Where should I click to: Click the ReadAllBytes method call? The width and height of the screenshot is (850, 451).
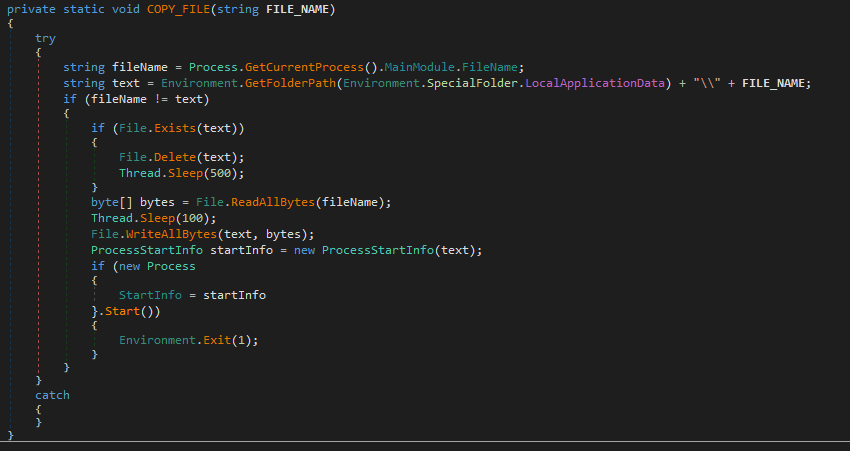273,202
